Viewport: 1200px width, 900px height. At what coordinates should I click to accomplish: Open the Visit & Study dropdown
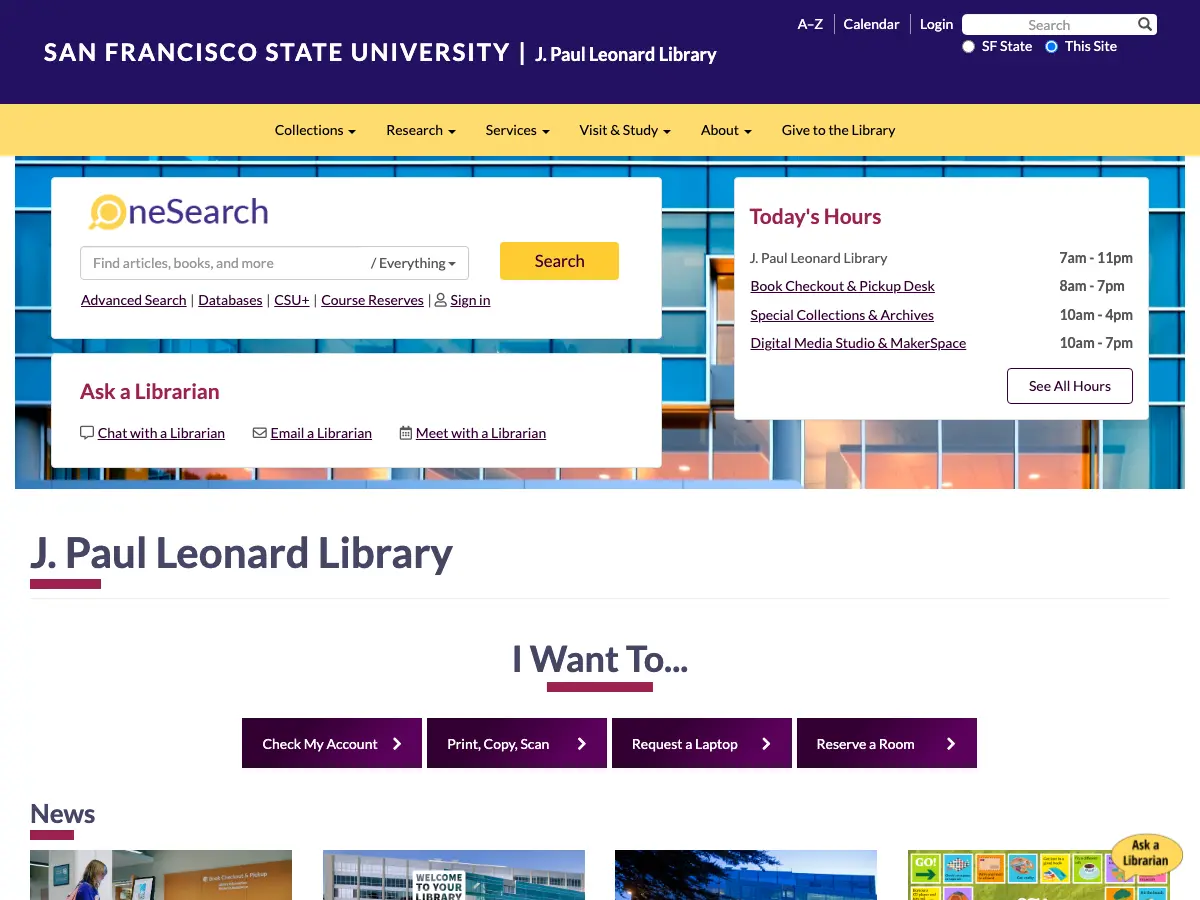coord(625,130)
